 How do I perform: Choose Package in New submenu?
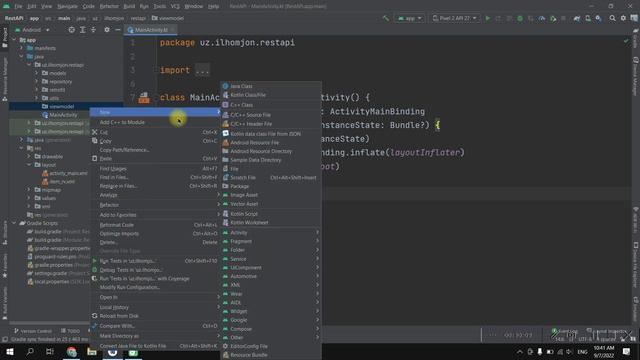[271, 186]
